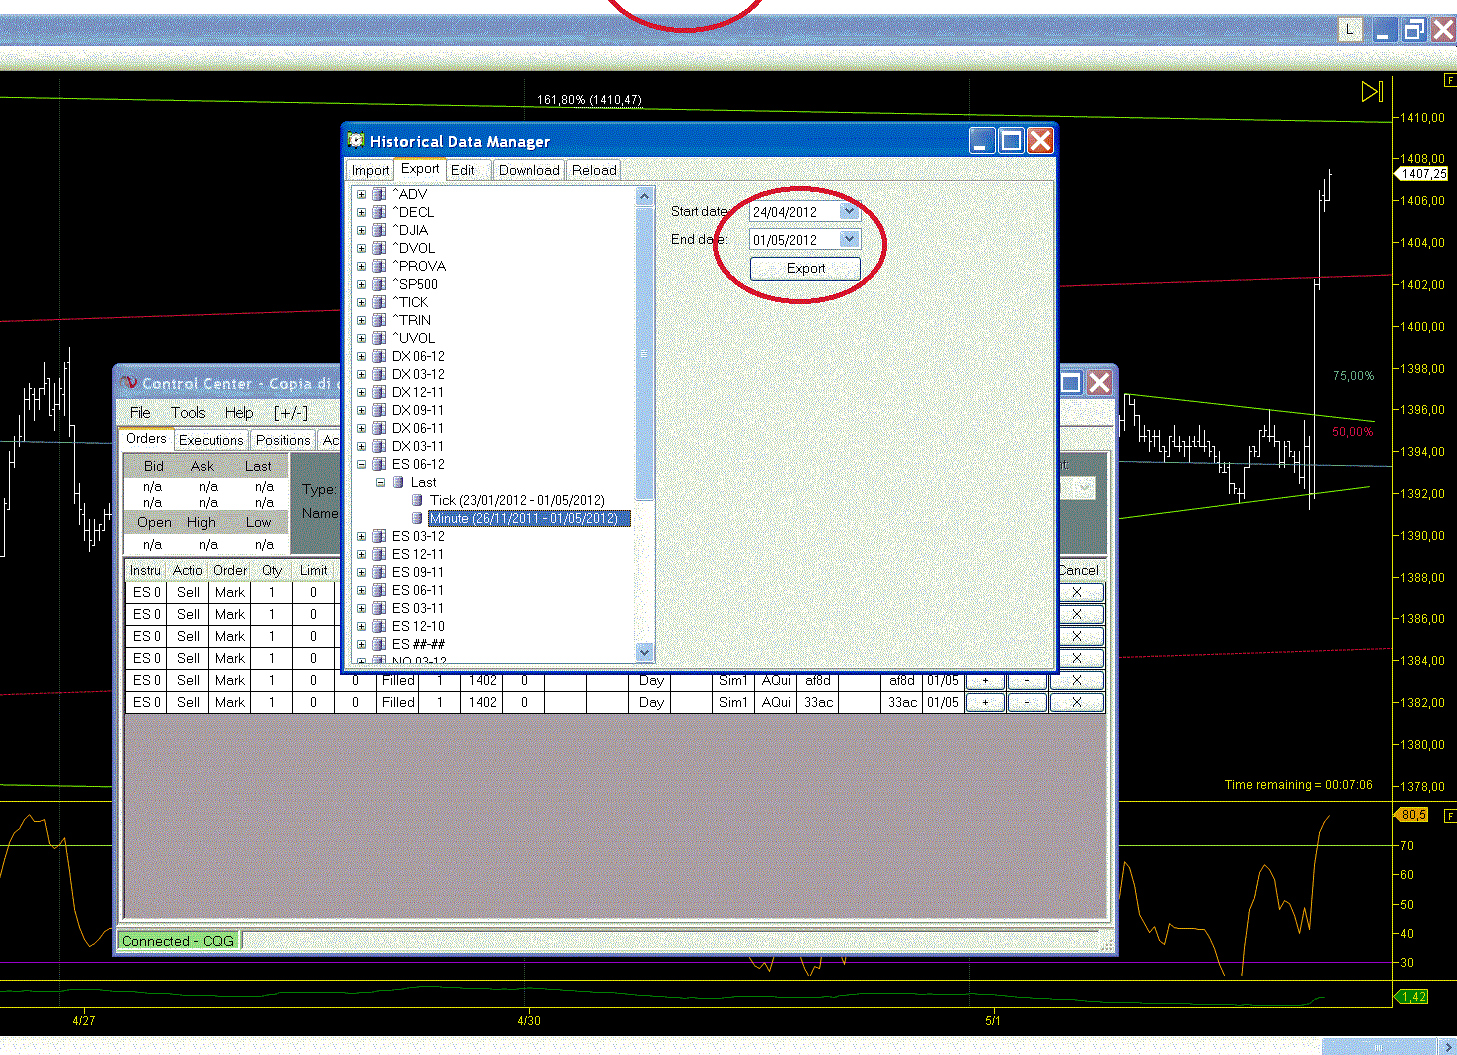
Task: Open the Control Center File menu
Action: 140,412
